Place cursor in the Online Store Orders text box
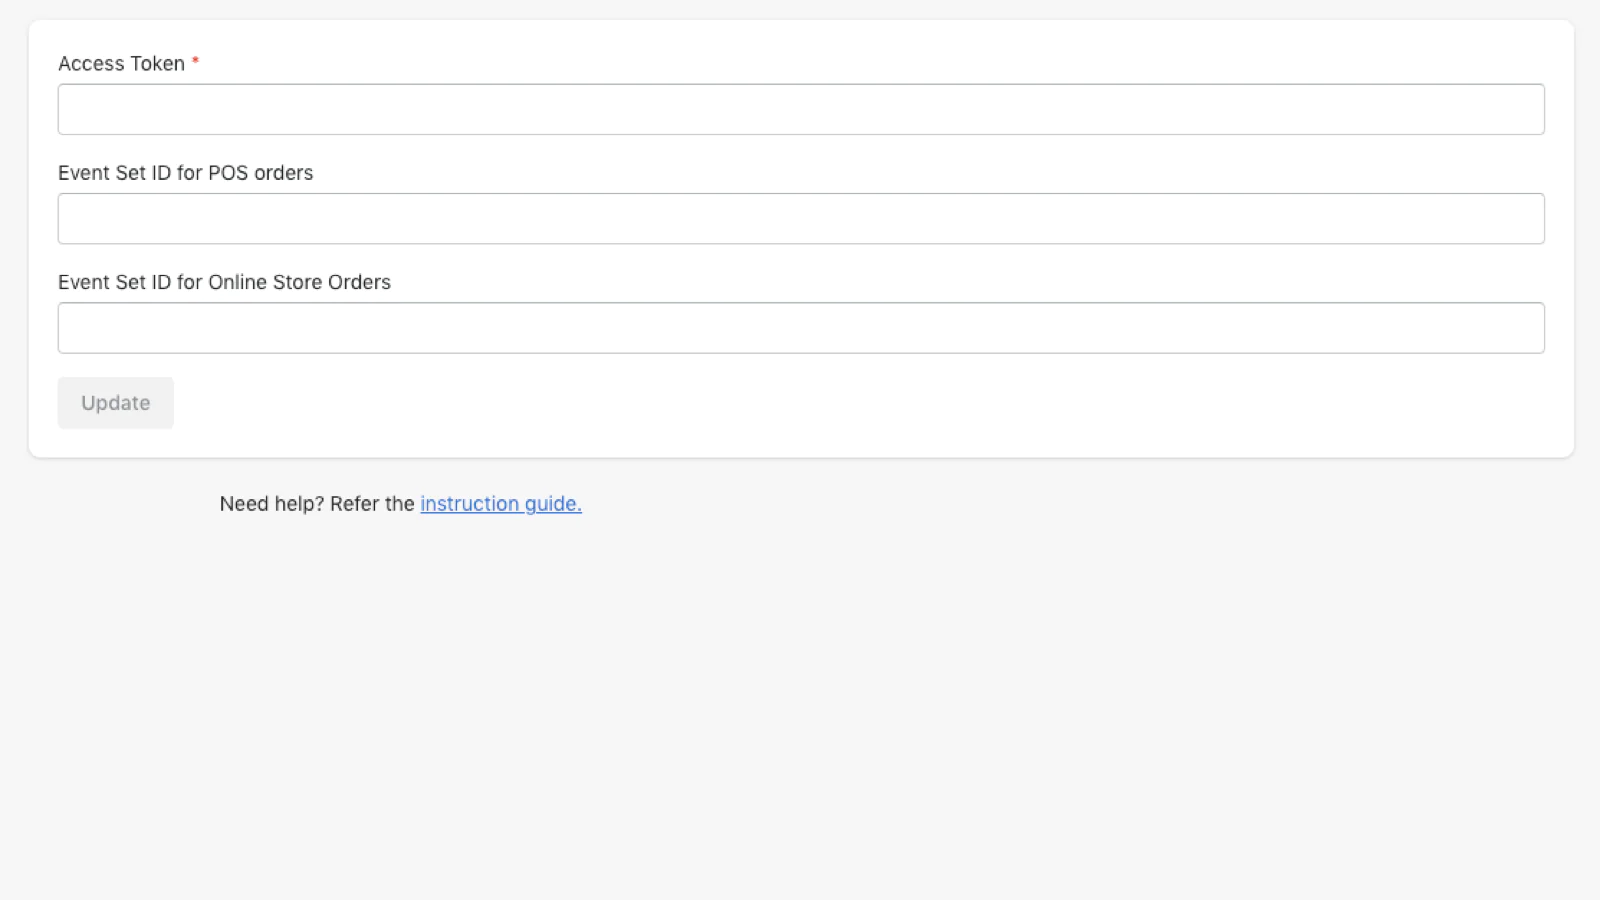 (x=800, y=328)
